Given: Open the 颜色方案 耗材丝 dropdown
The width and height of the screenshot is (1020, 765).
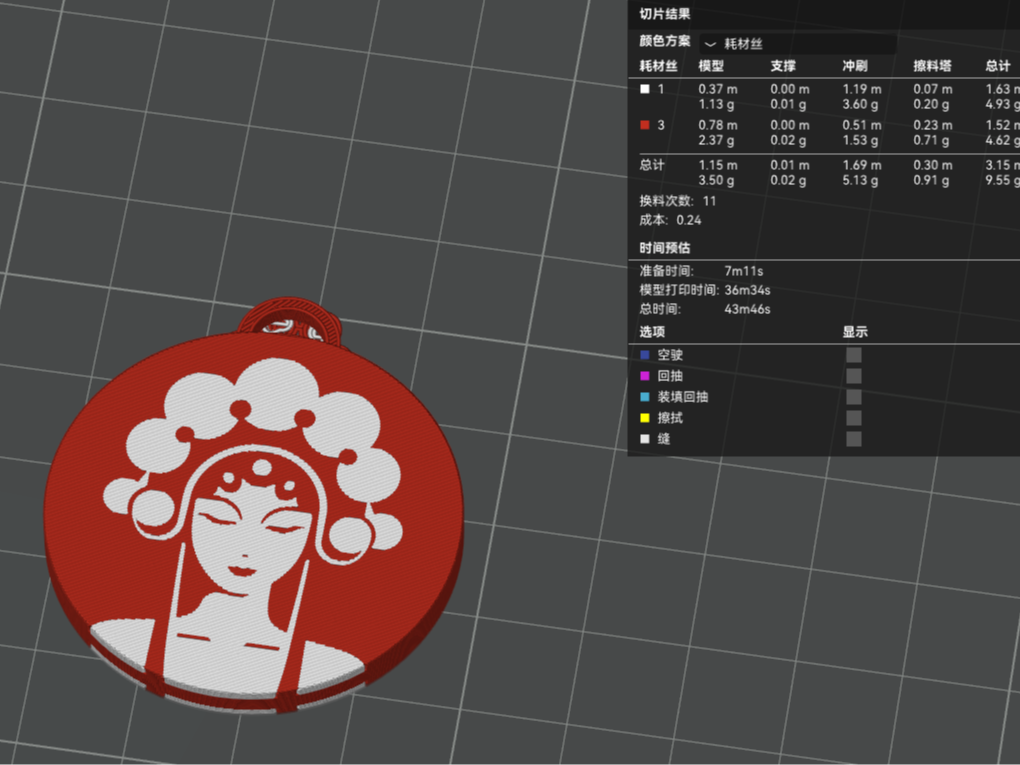Looking at the screenshot, I should point(798,44).
